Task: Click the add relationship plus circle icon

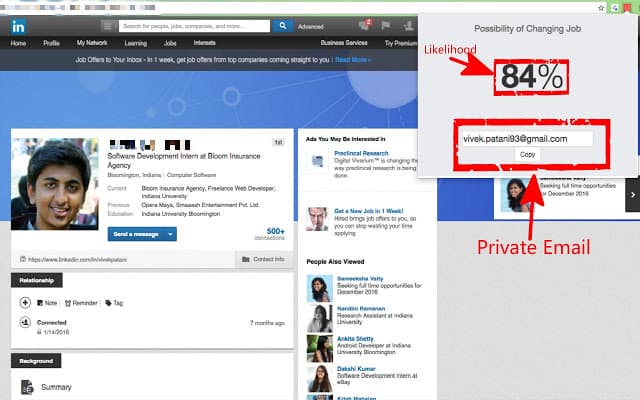Action: pos(25,302)
